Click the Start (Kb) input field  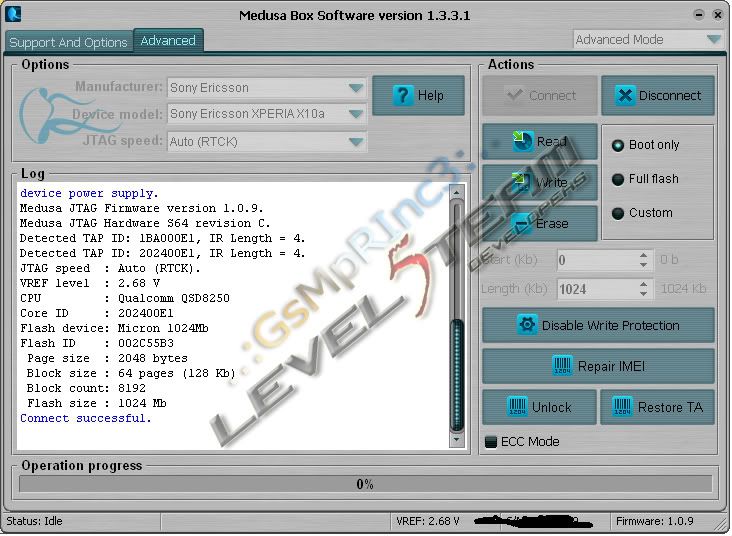(598, 260)
